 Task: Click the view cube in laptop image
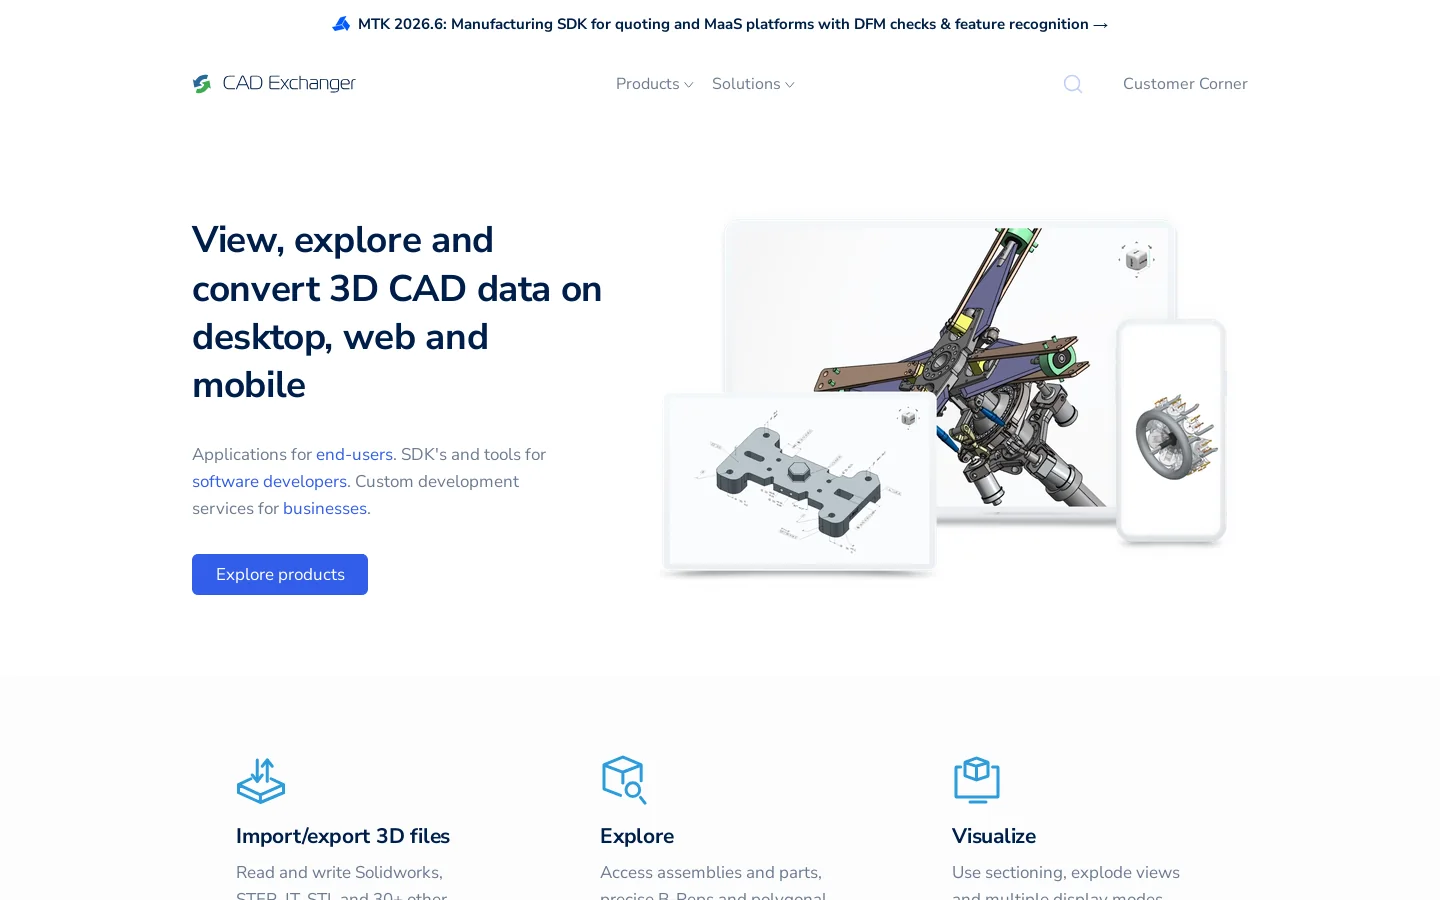pos(1136,259)
